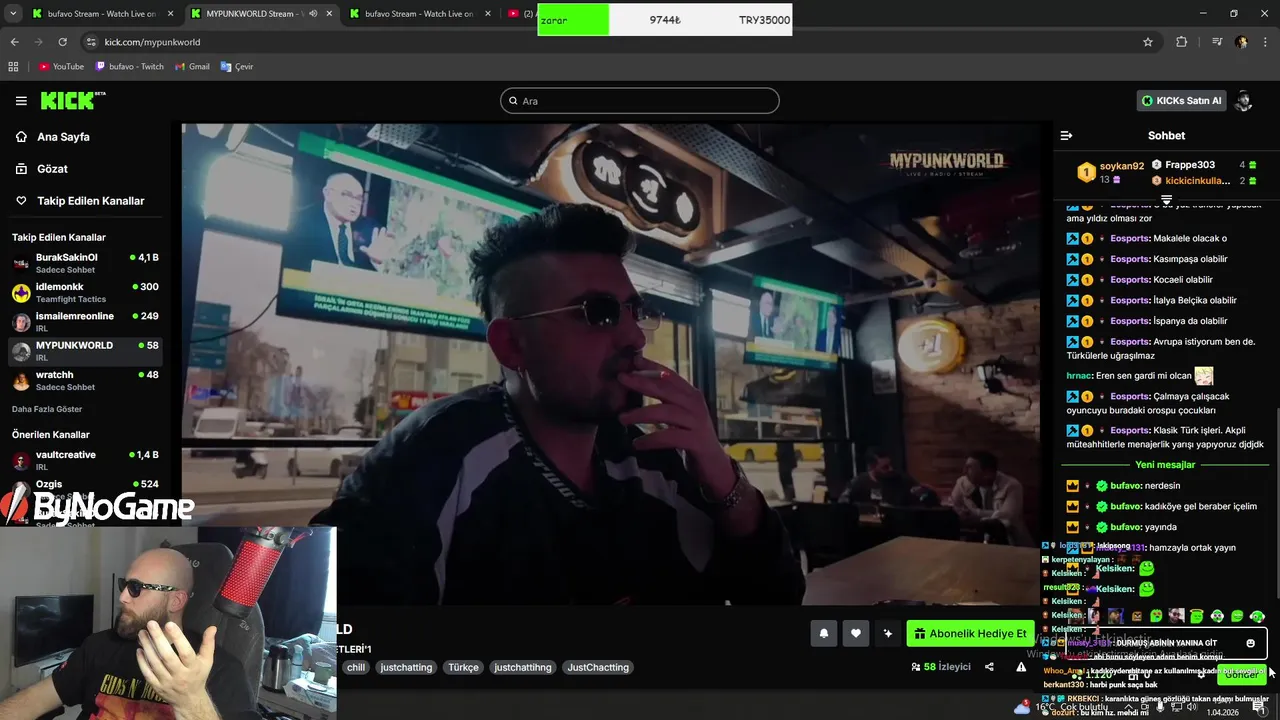Click the viewers count icon

click(916, 667)
